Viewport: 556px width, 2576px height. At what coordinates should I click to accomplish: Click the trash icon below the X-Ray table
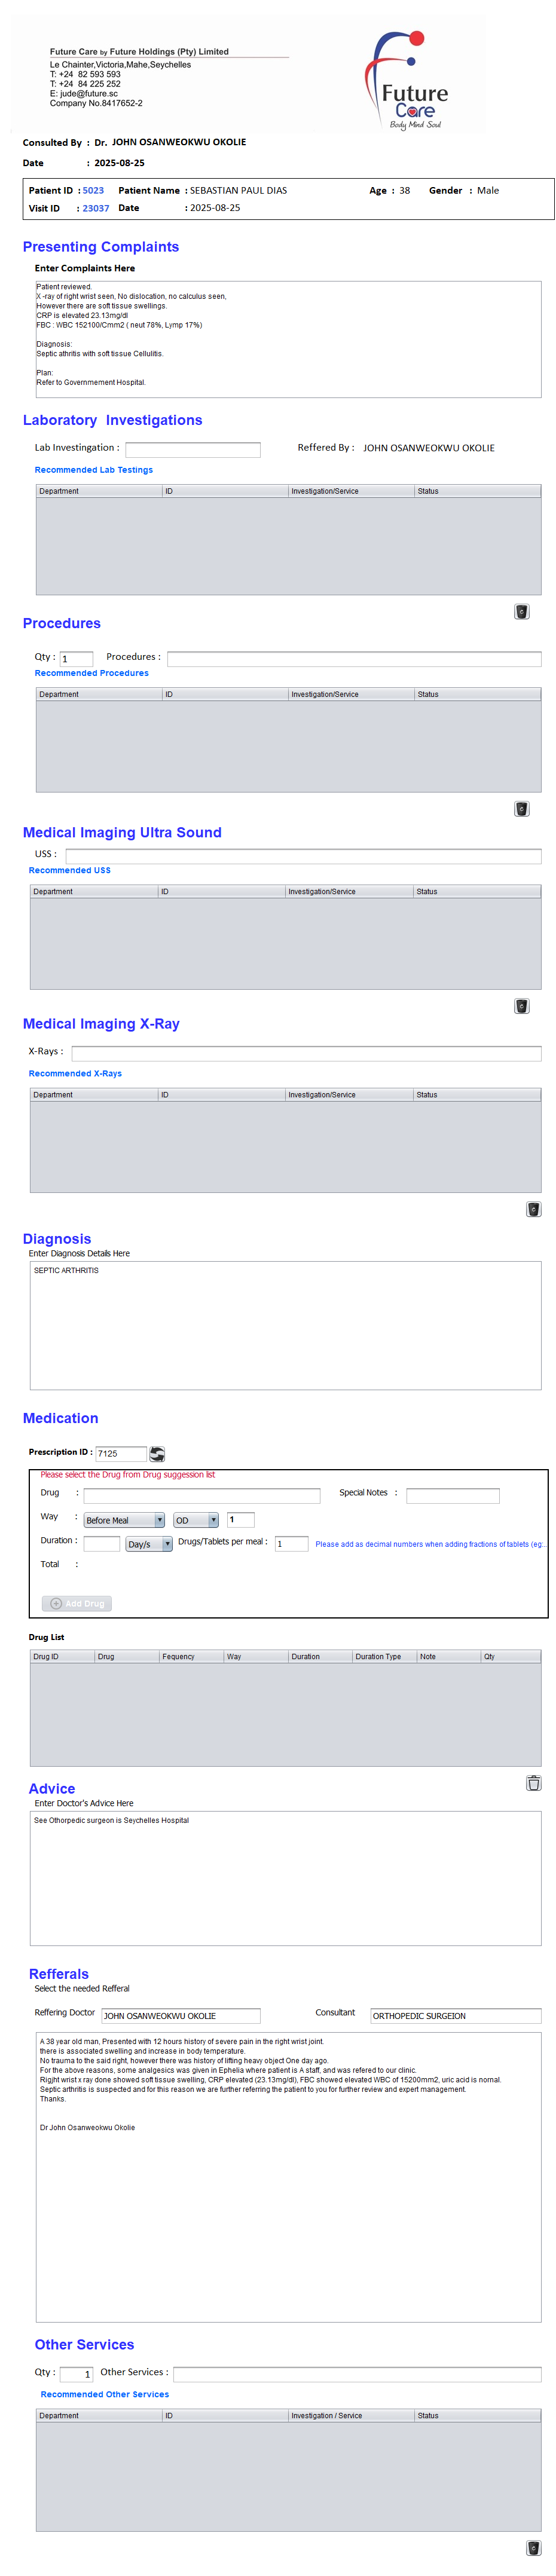pos(533,1209)
